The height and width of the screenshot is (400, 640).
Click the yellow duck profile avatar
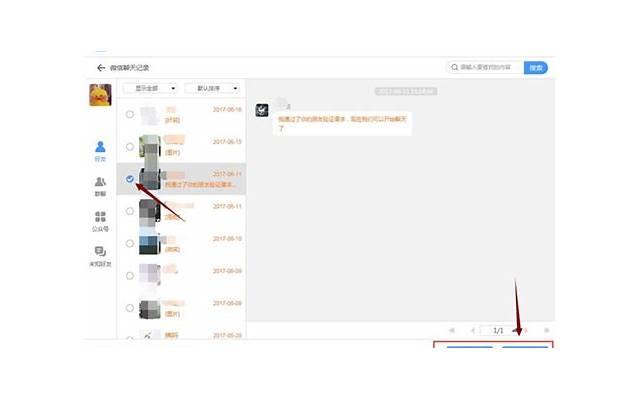click(x=100, y=96)
